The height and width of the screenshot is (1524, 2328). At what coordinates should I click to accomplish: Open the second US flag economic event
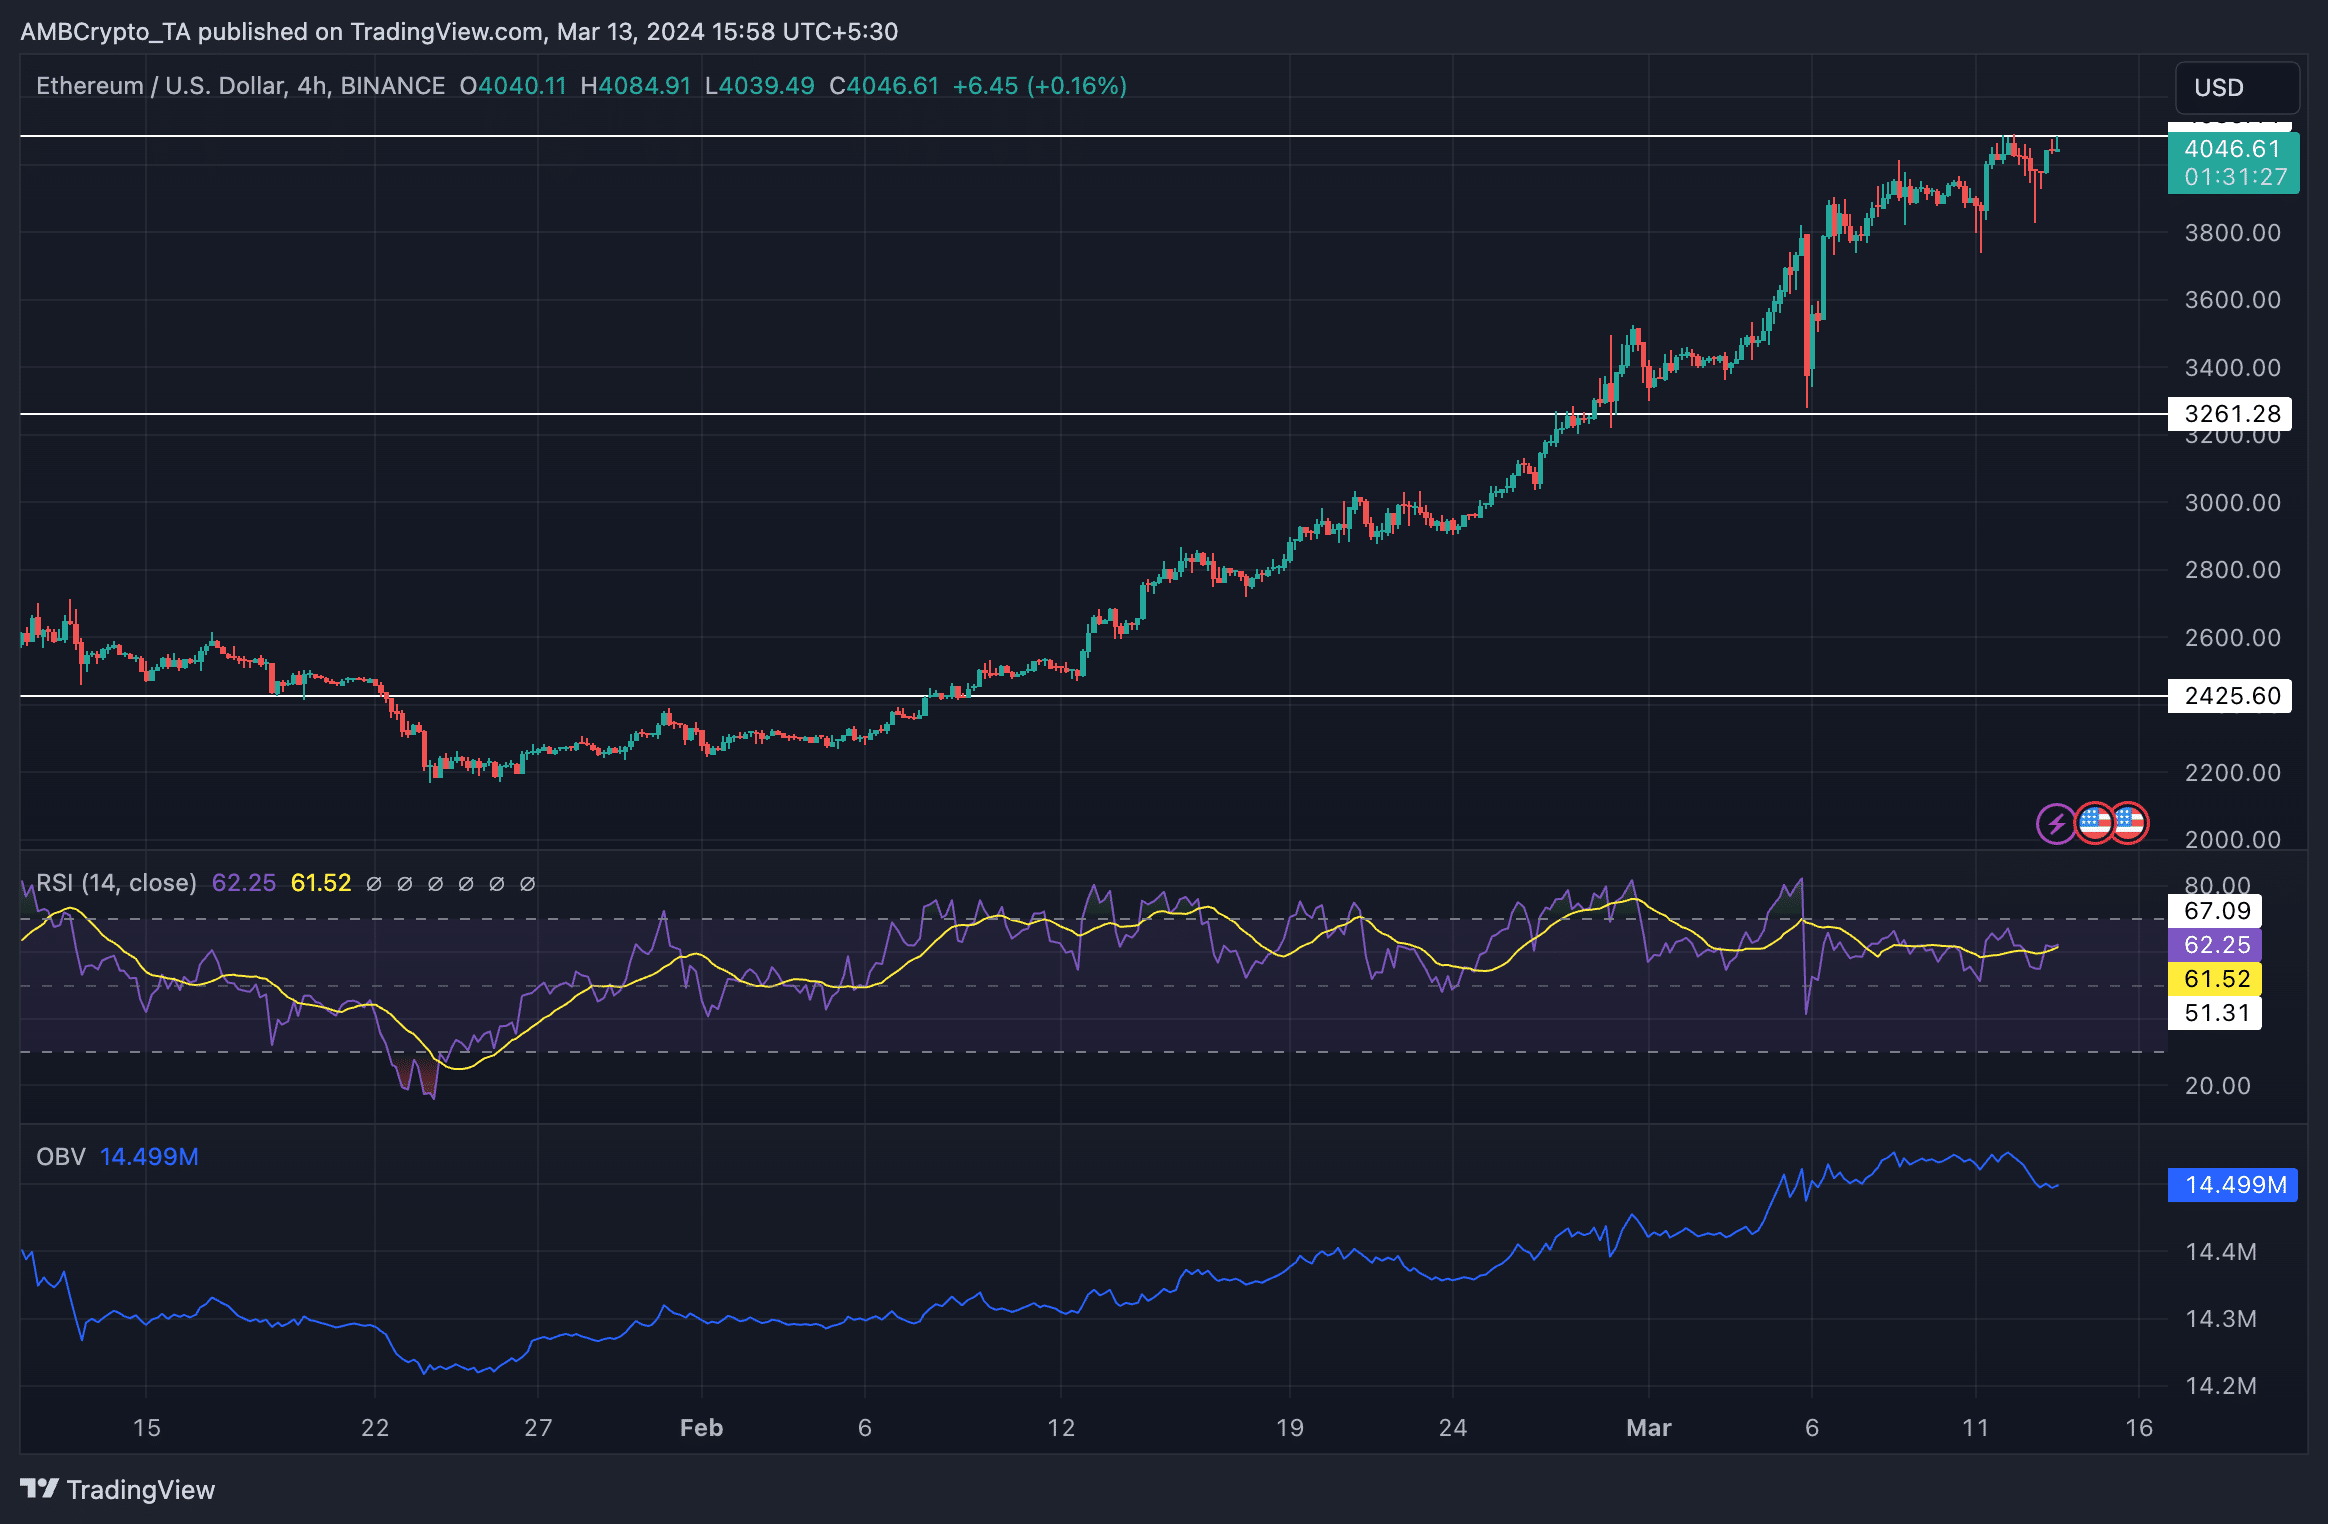2128,824
